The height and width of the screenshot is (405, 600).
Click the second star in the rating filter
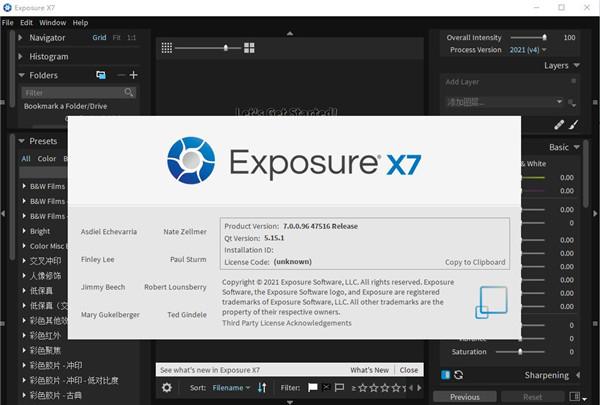374,388
